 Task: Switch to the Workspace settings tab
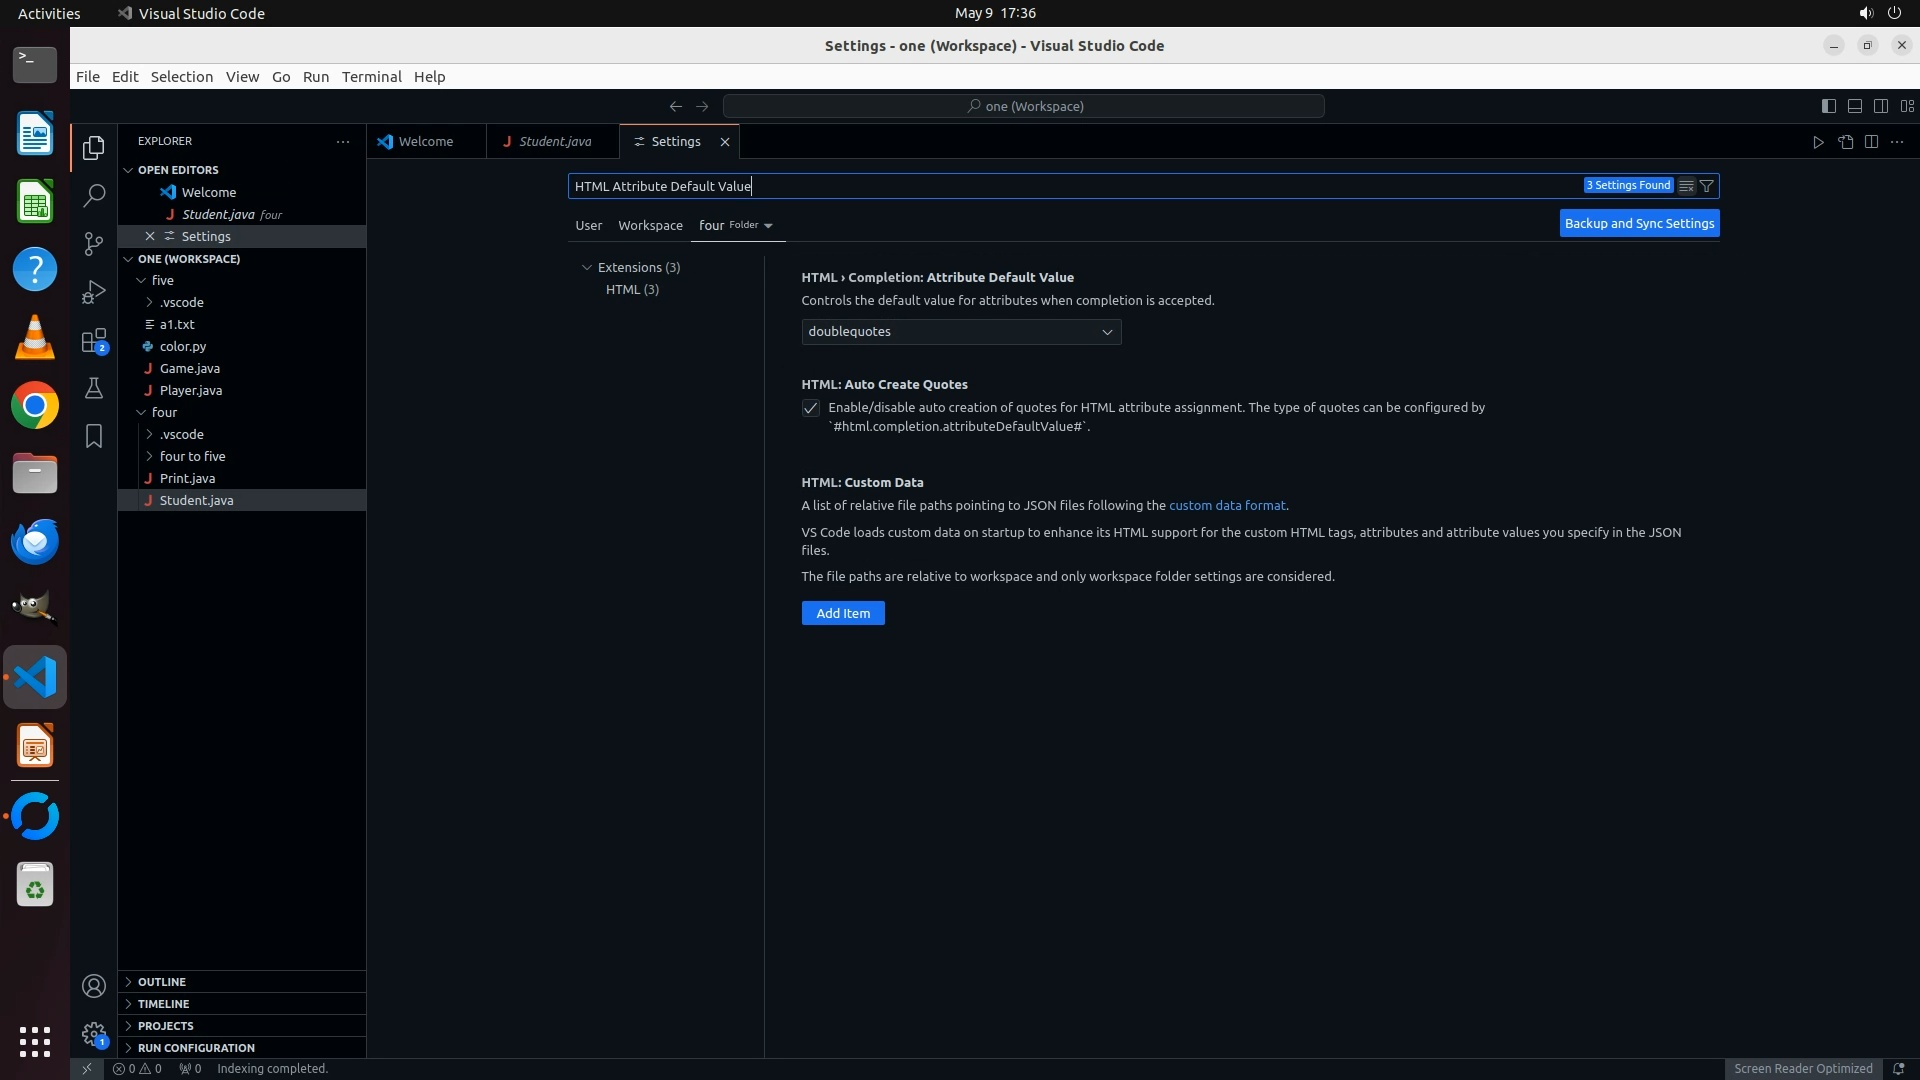[x=650, y=226]
